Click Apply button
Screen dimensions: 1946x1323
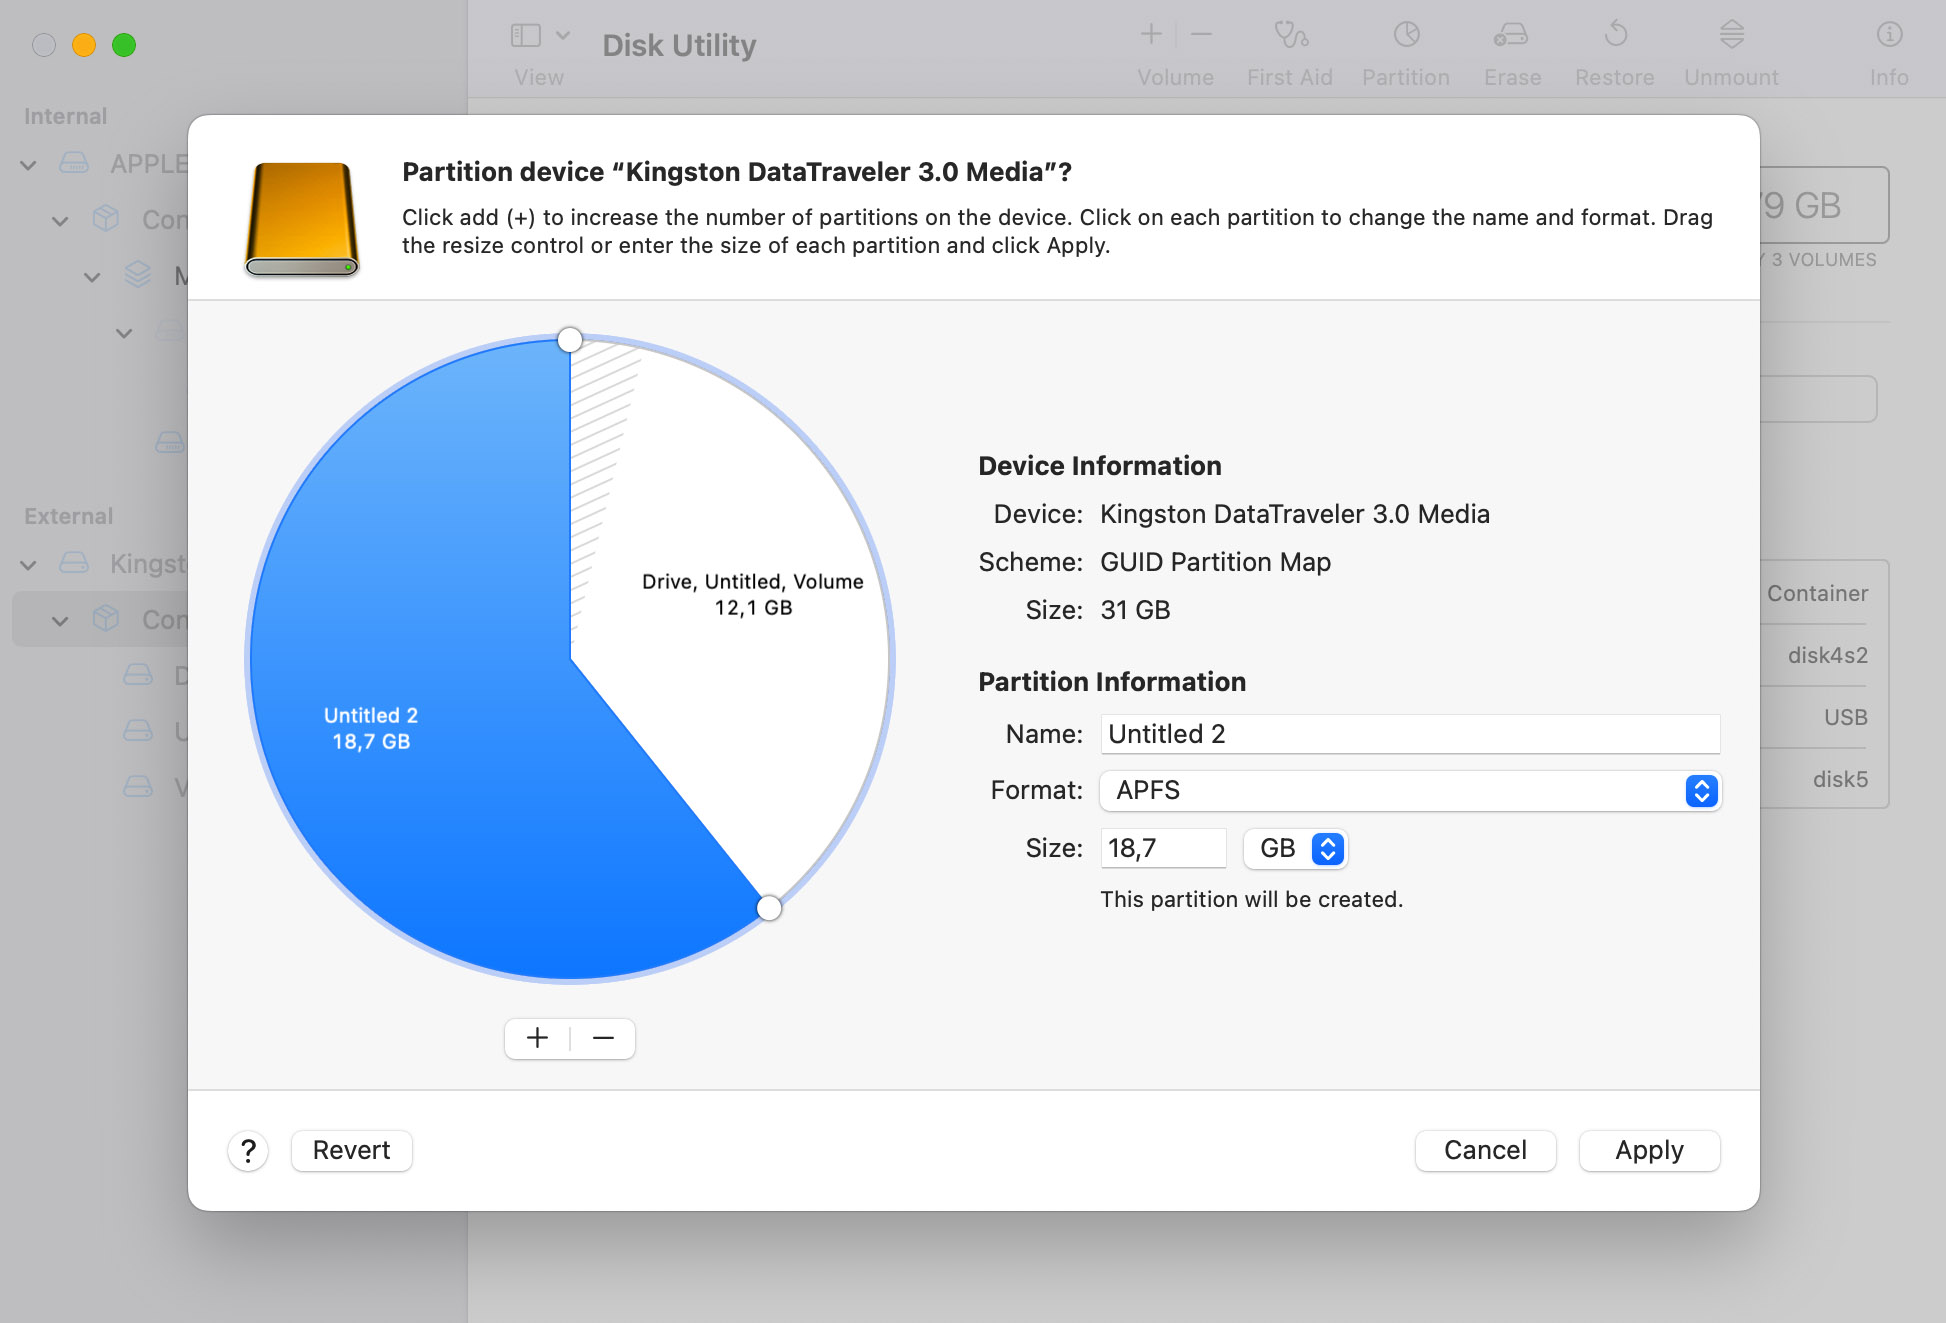(1650, 1151)
